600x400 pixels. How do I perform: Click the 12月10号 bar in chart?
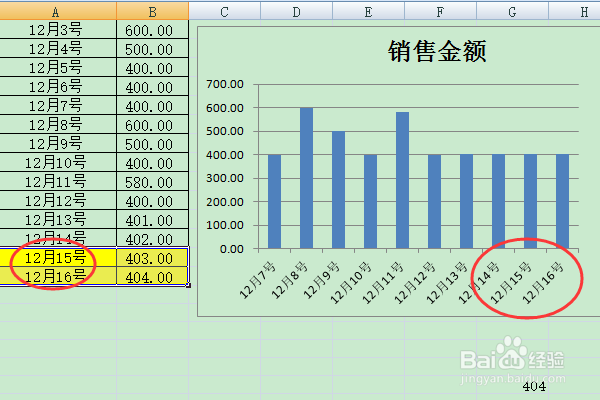click(x=370, y=202)
